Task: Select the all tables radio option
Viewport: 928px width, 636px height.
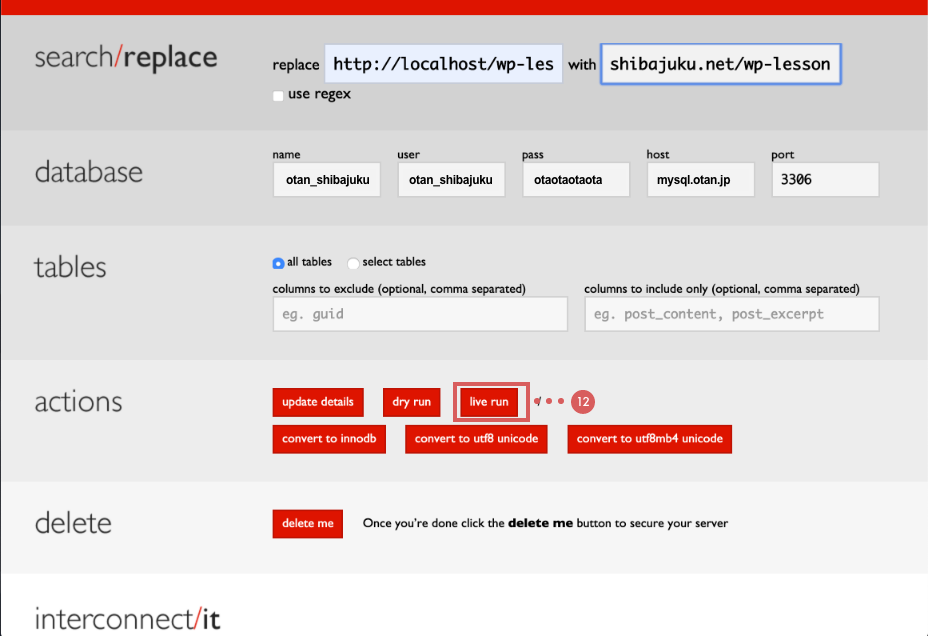Action: click(278, 263)
